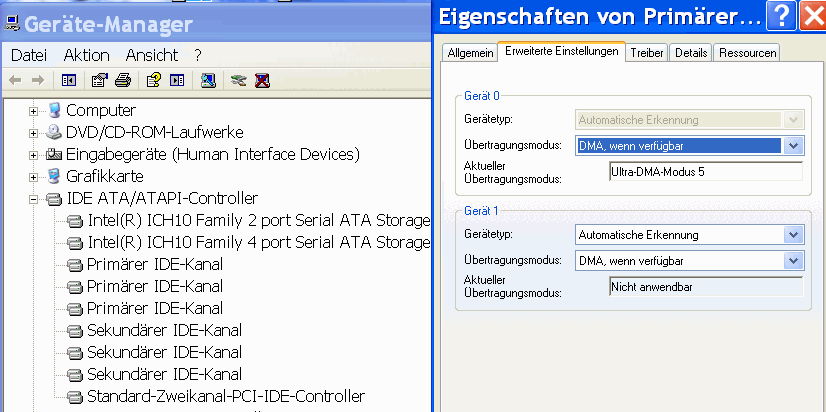Viewport: 826px width, 412px height.
Task: Open Gerät 0 Übertragungsmodus dropdown
Action: tap(793, 145)
